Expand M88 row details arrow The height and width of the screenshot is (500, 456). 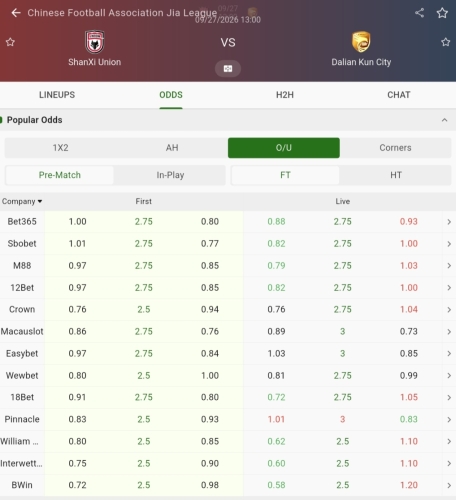point(449,266)
